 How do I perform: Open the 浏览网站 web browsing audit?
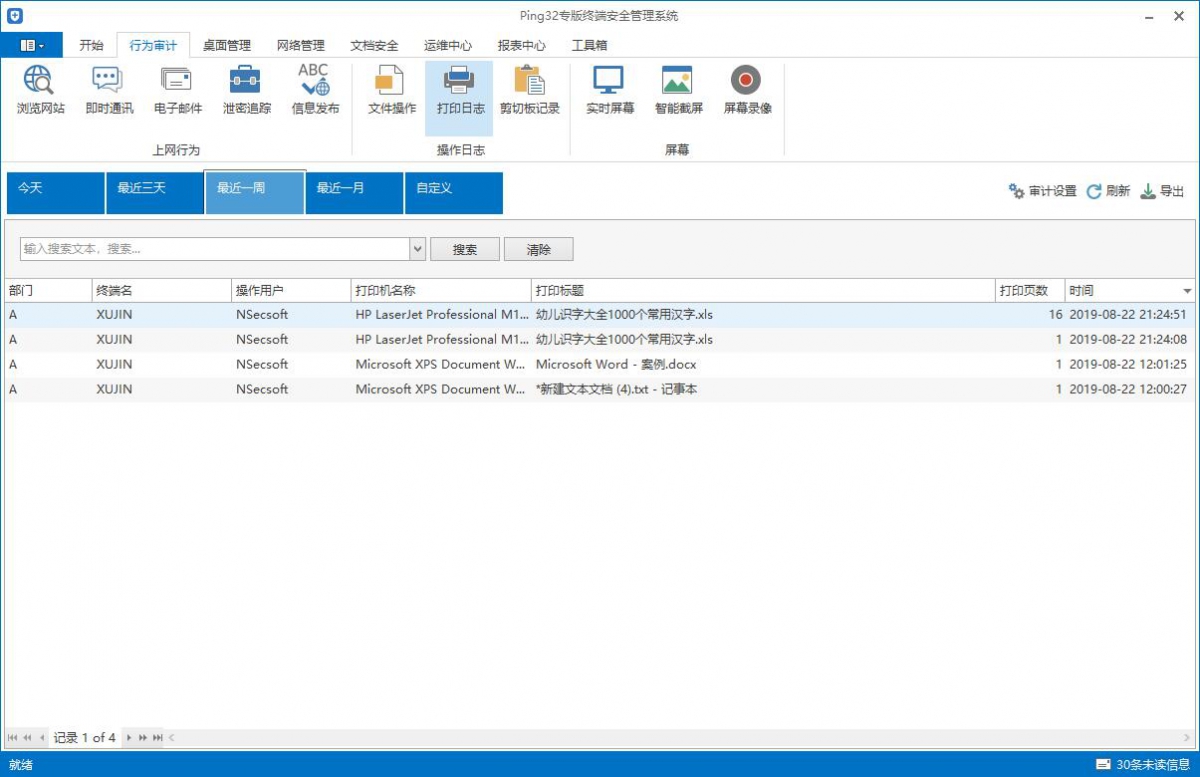(x=40, y=90)
